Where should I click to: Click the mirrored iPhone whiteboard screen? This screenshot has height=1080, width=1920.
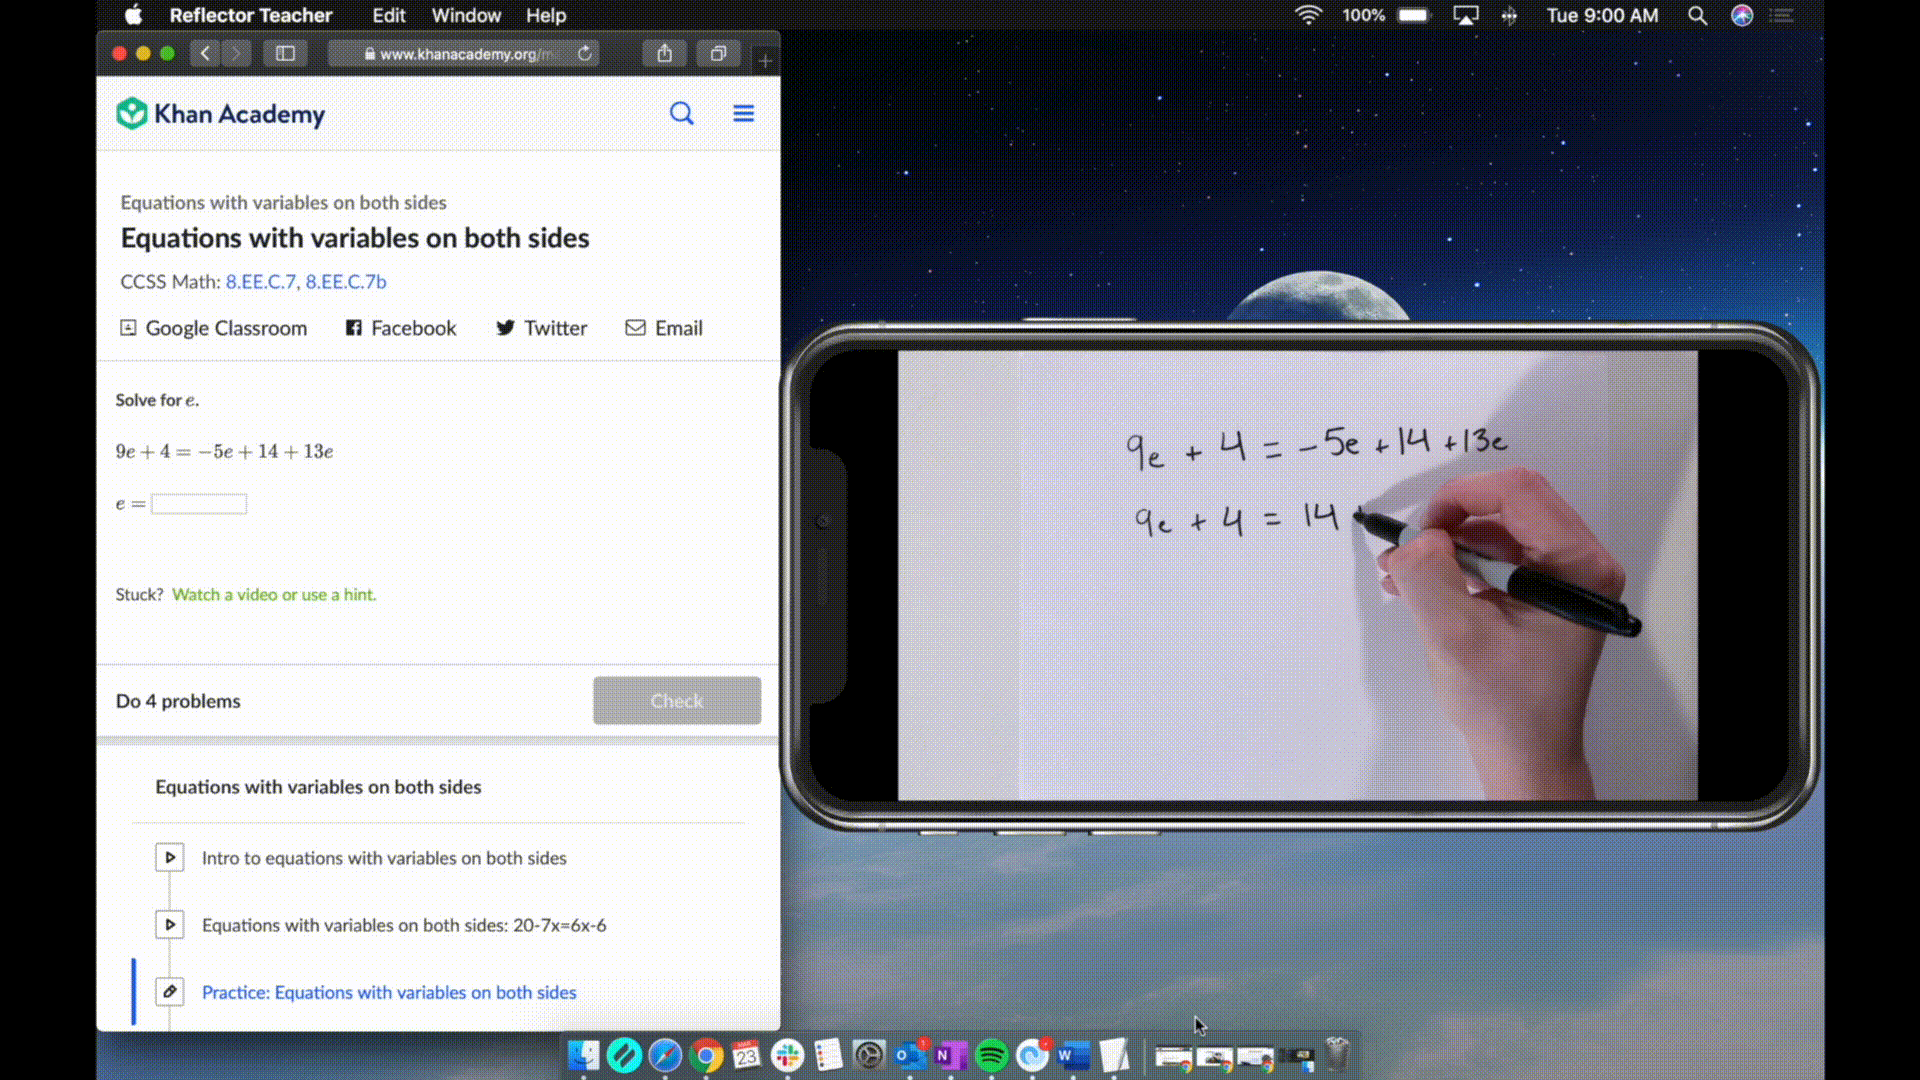click(x=1297, y=575)
